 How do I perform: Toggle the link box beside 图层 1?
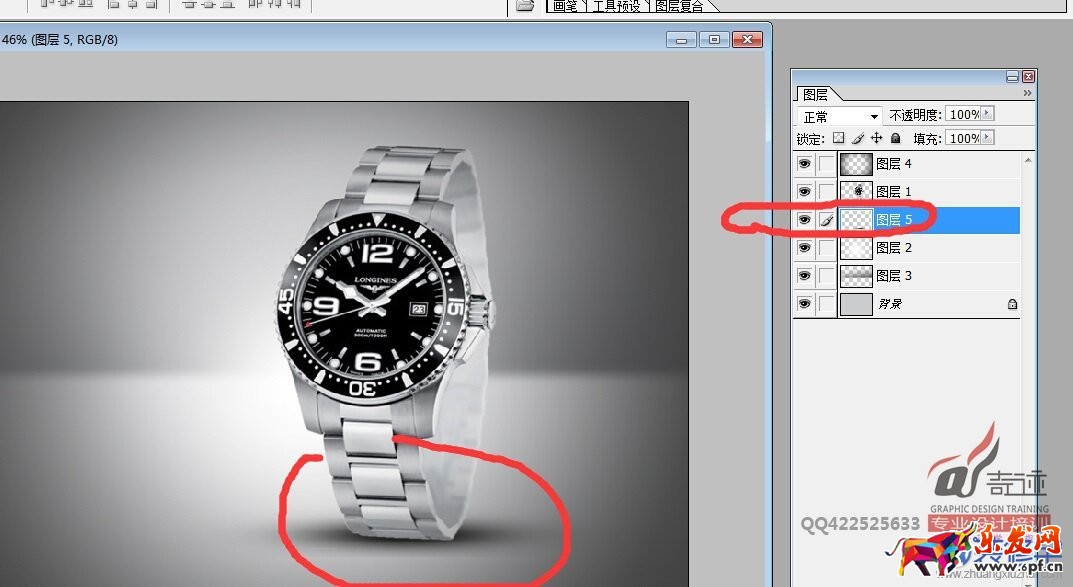point(826,192)
